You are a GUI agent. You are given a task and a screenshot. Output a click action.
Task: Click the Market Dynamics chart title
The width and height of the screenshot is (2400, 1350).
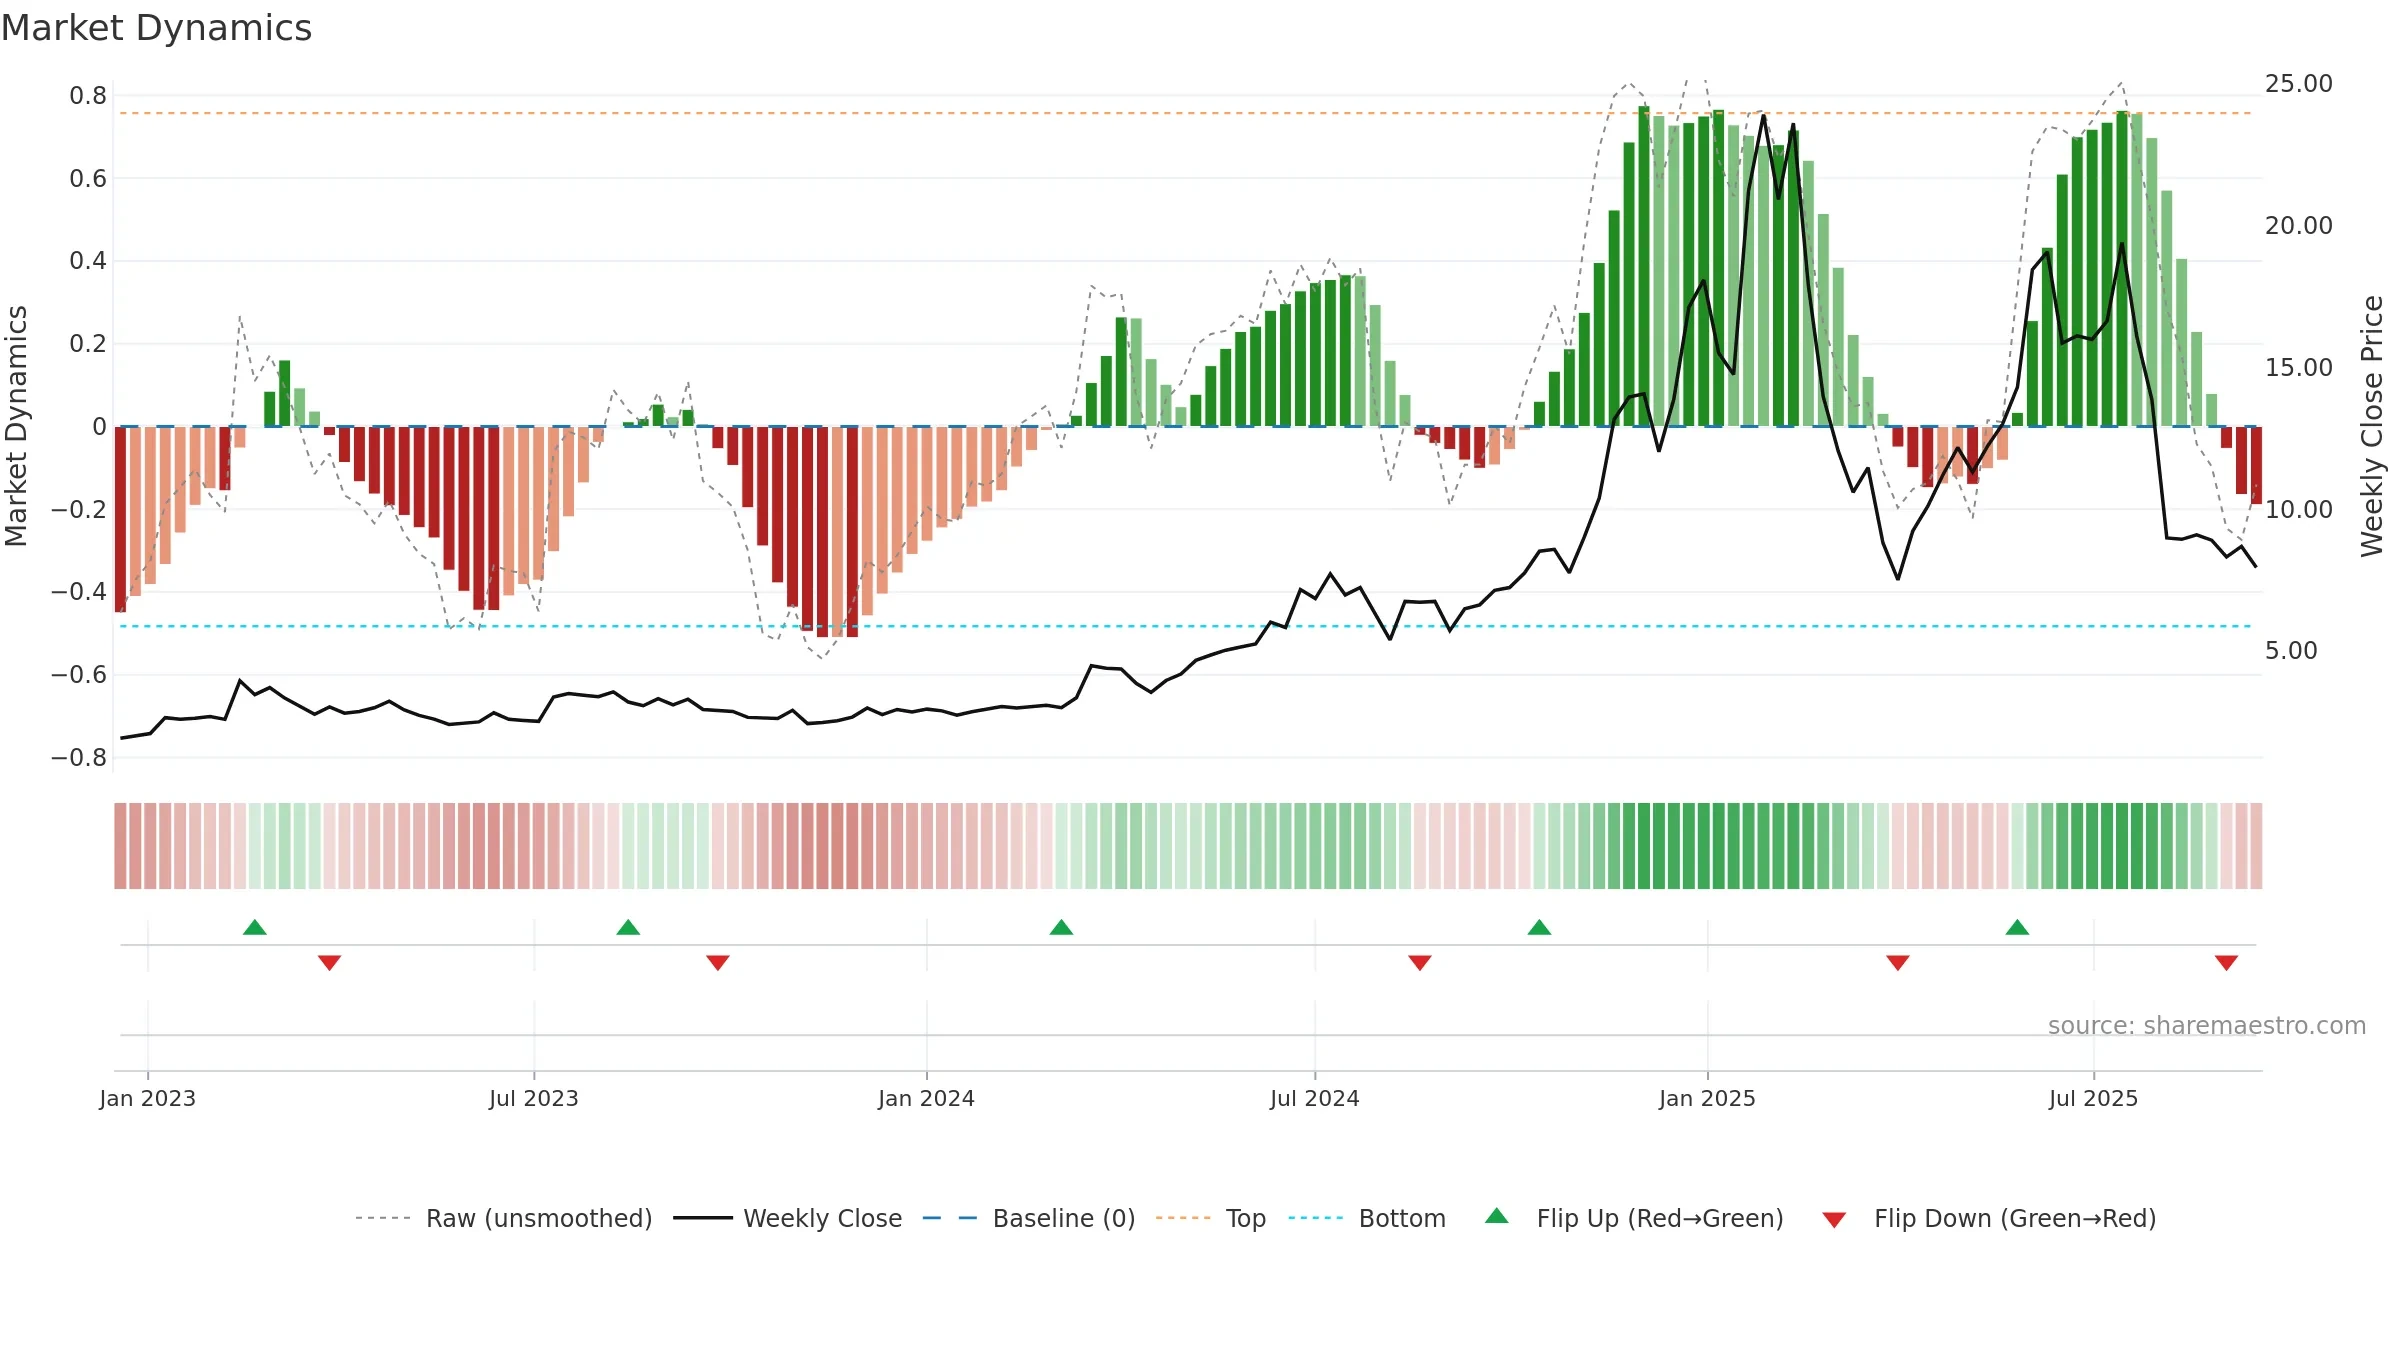pos(157,28)
